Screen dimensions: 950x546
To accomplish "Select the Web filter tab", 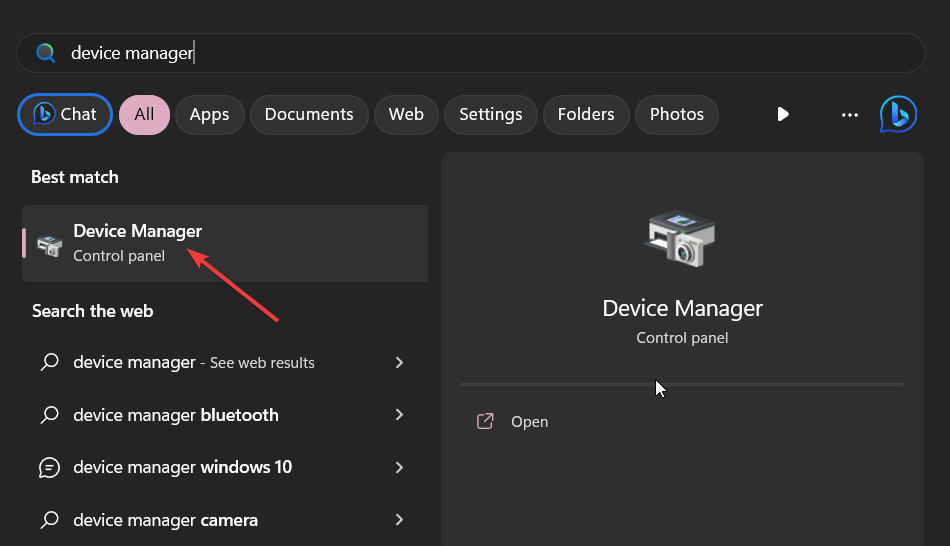I will click(x=406, y=115).
